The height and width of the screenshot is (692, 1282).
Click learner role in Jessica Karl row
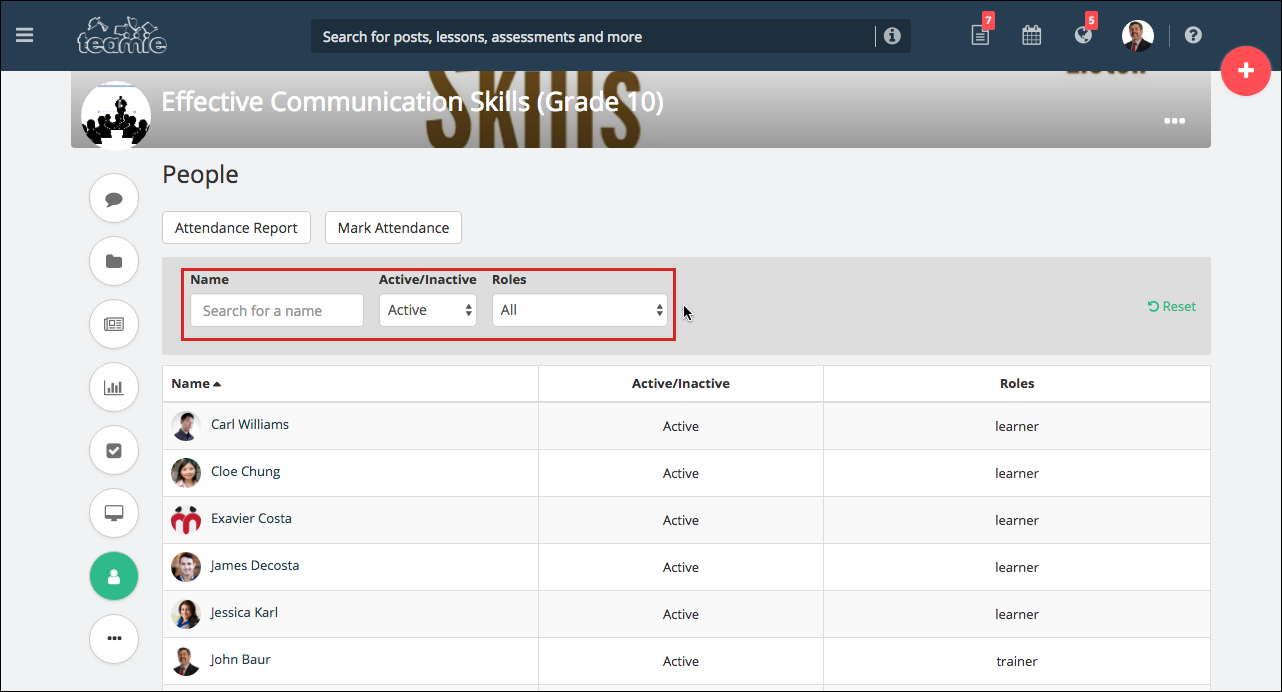pyautogui.click(x=1017, y=614)
